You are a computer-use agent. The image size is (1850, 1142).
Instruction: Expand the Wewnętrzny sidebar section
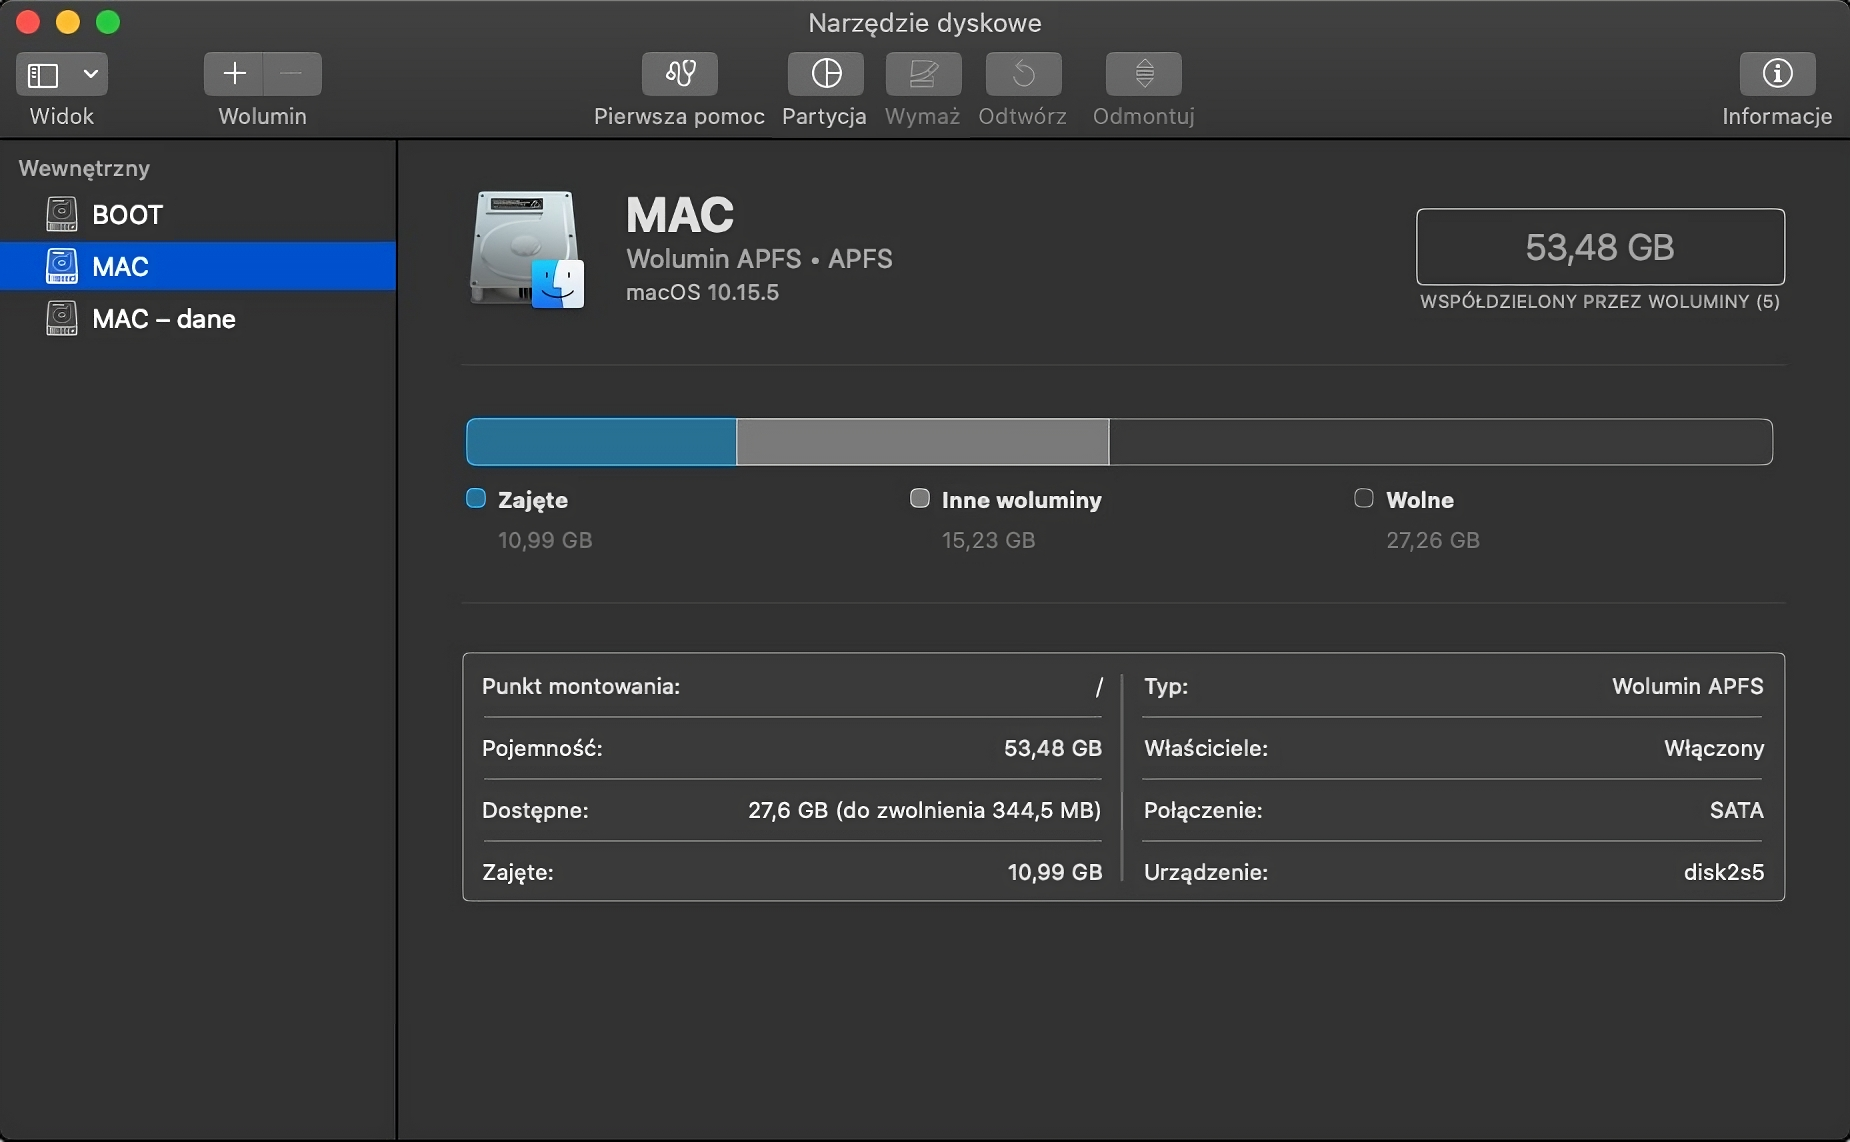click(85, 167)
